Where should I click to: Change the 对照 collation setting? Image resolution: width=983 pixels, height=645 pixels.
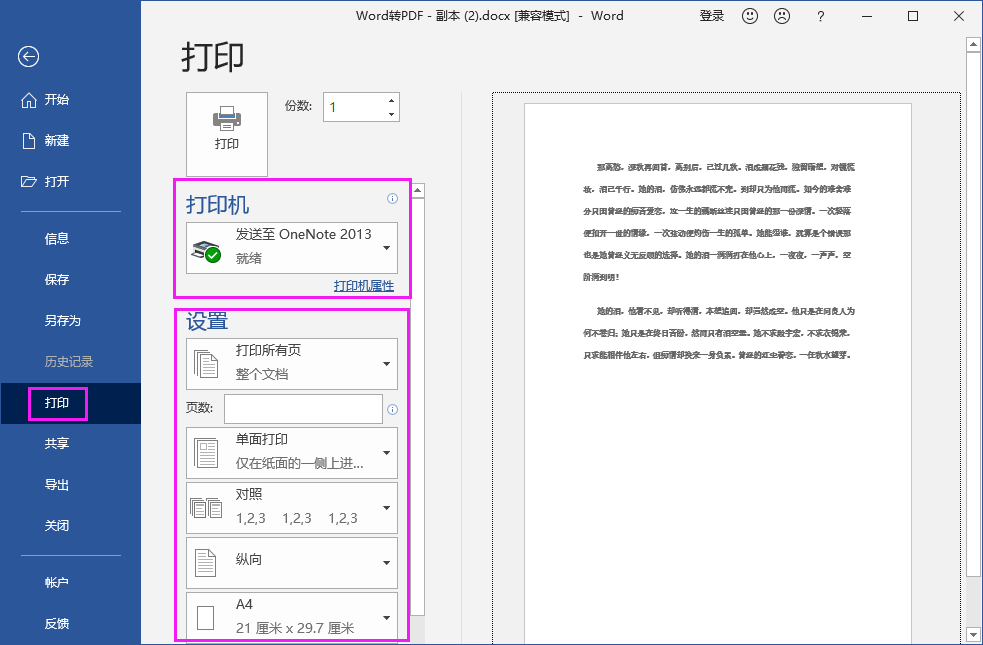pos(290,507)
